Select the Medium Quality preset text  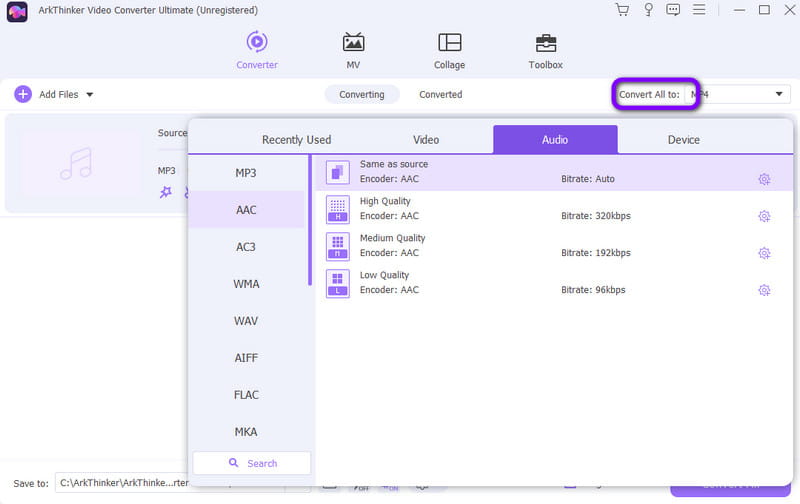click(x=392, y=238)
